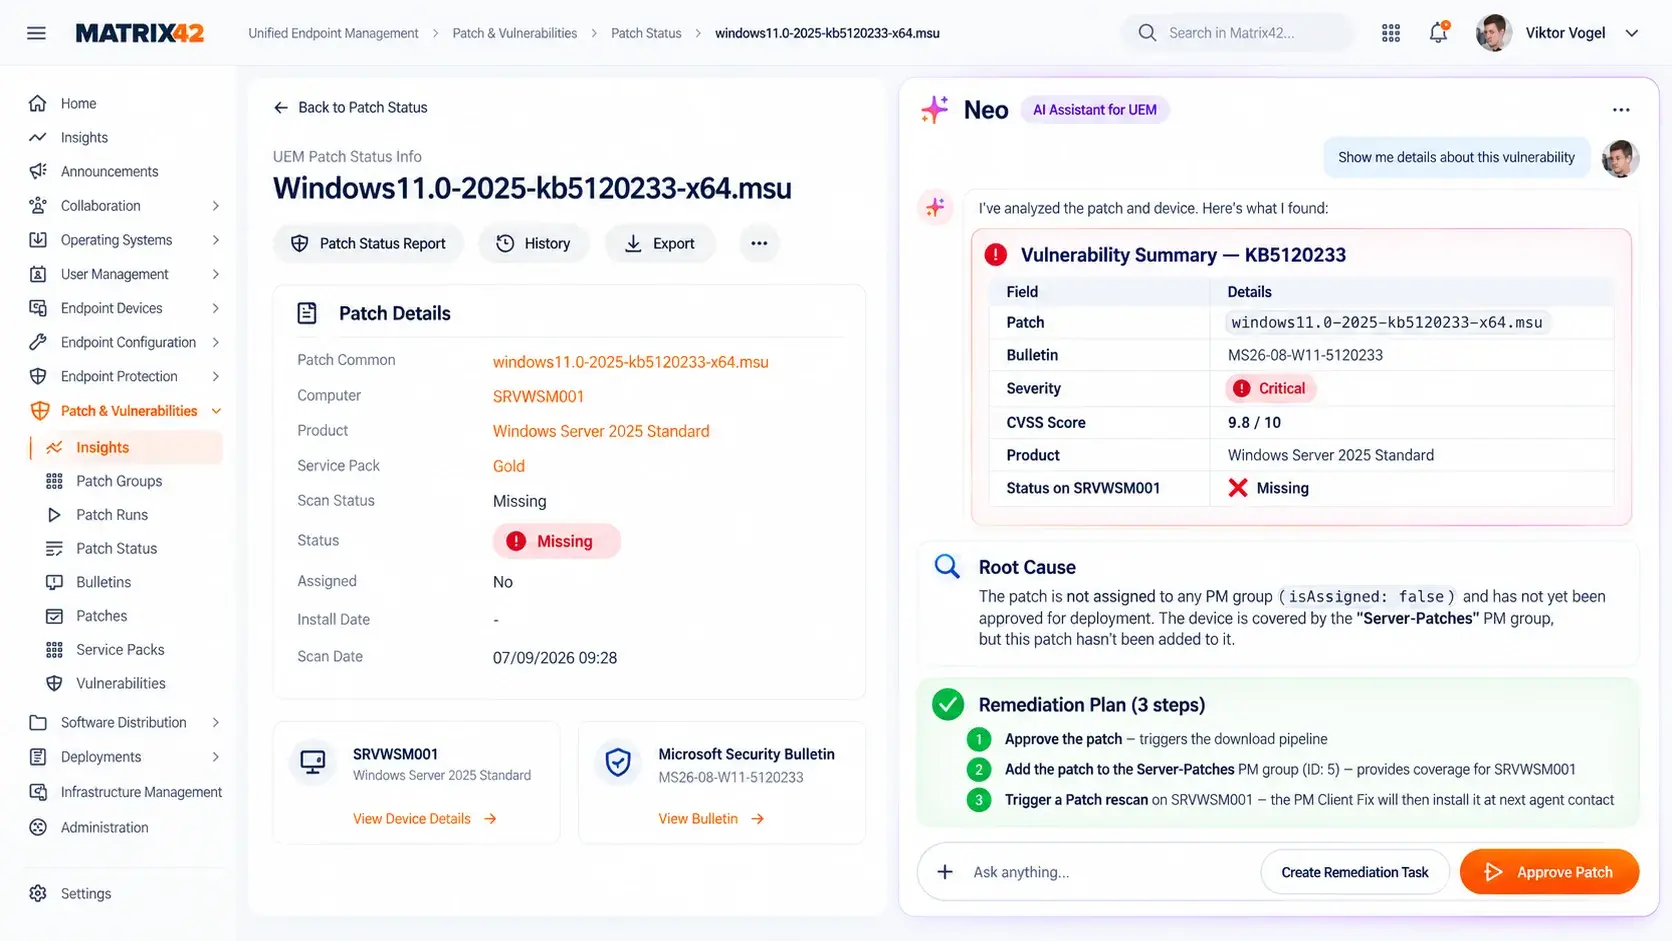Click the Announcements megaphone icon
Viewport: 1672px width, 941px height.
(x=38, y=171)
